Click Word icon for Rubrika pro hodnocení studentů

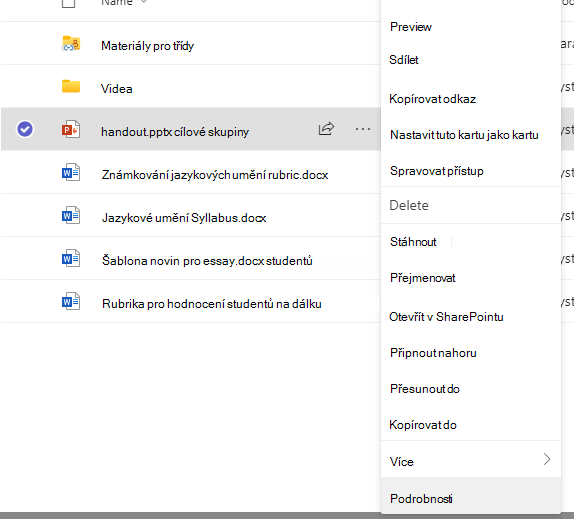[x=71, y=301]
